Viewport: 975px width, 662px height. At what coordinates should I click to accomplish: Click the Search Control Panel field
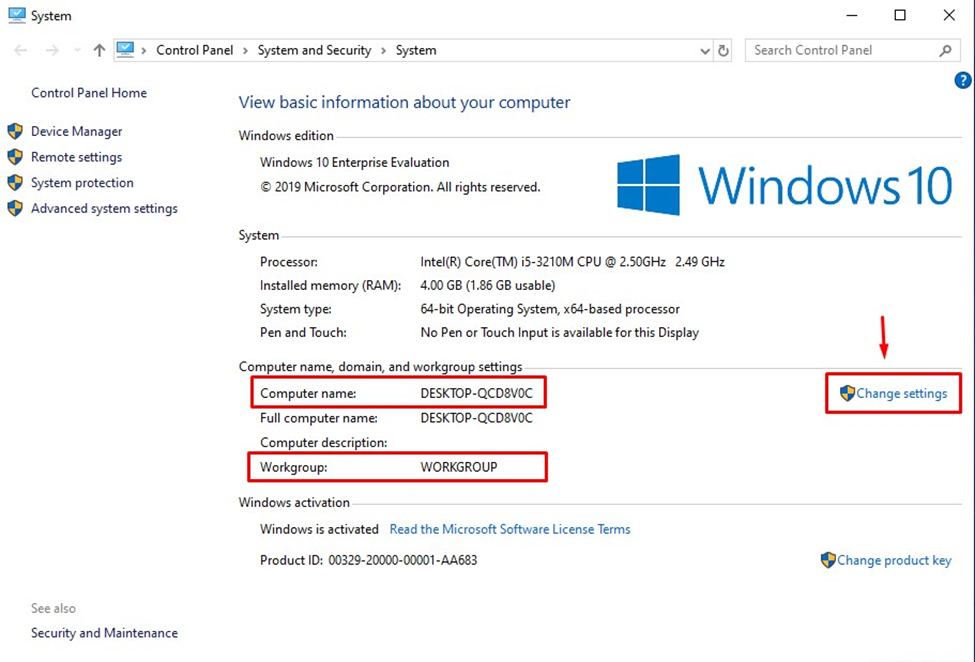click(x=840, y=50)
